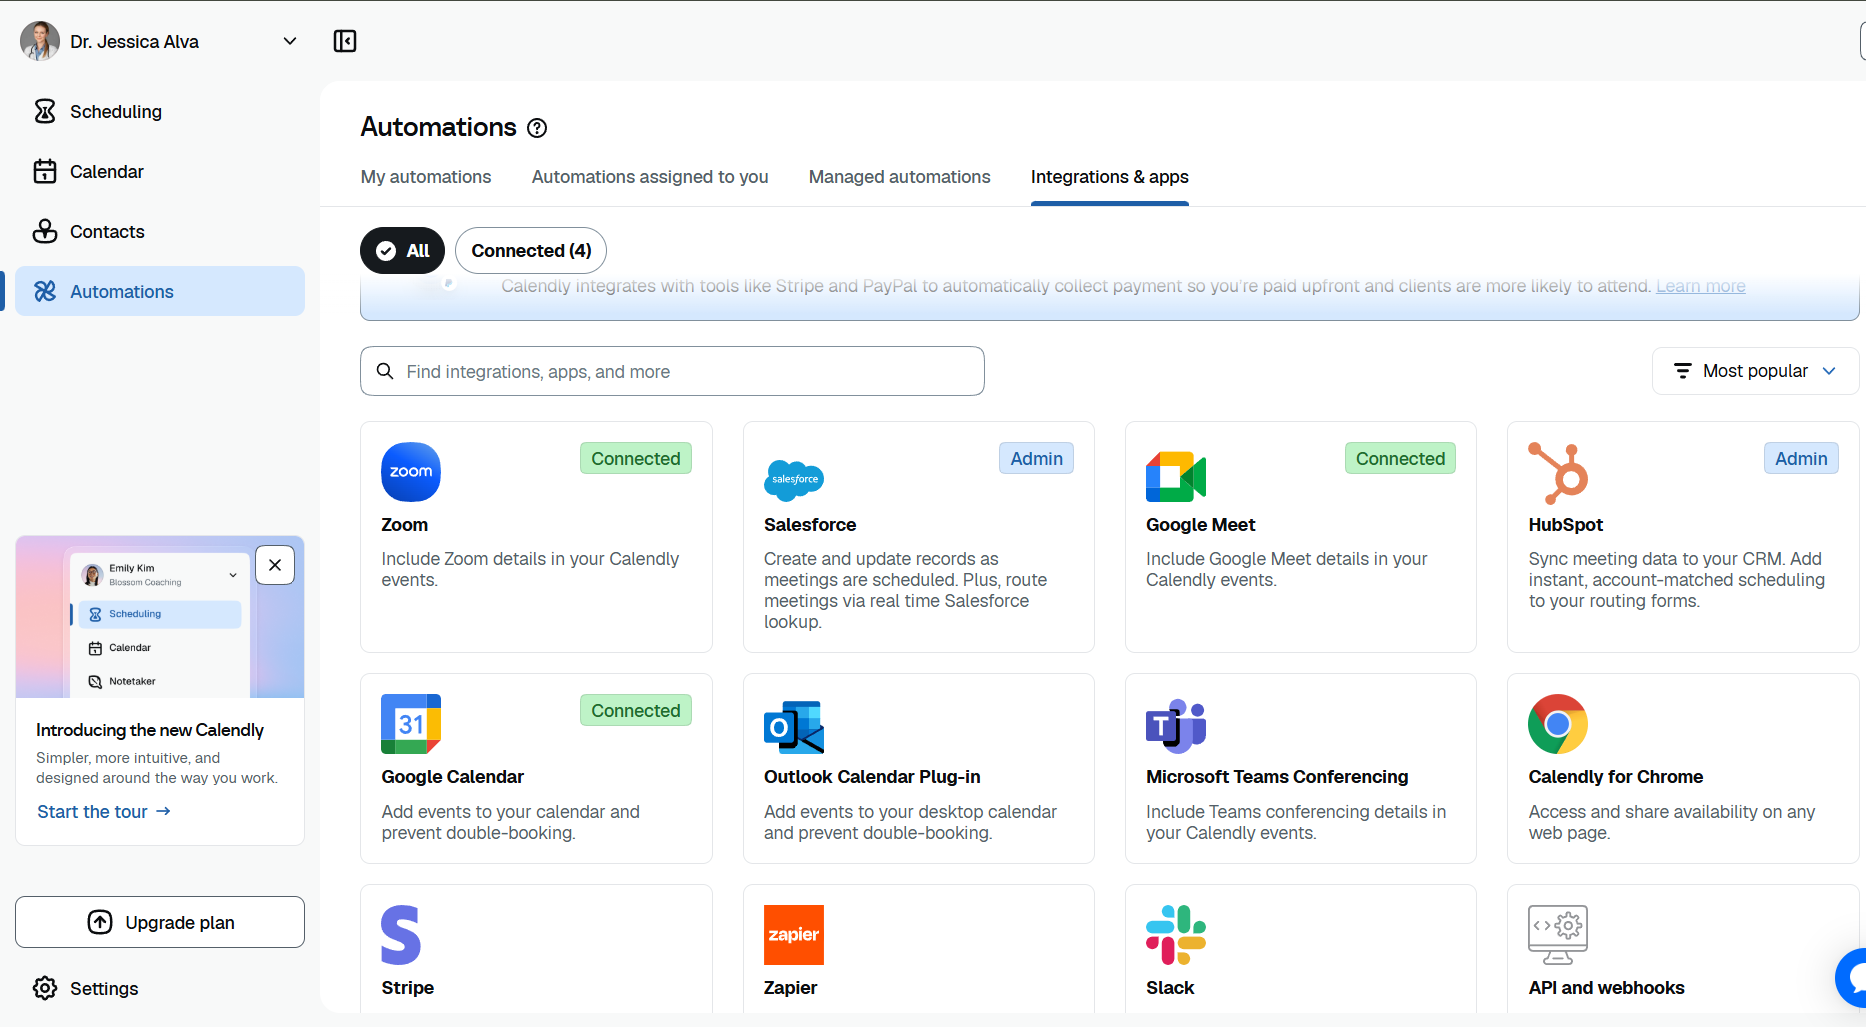The height and width of the screenshot is (1027, 1866).
Task: Click the Microsoft Teams Conferencing title
Action: point(1277,777)
